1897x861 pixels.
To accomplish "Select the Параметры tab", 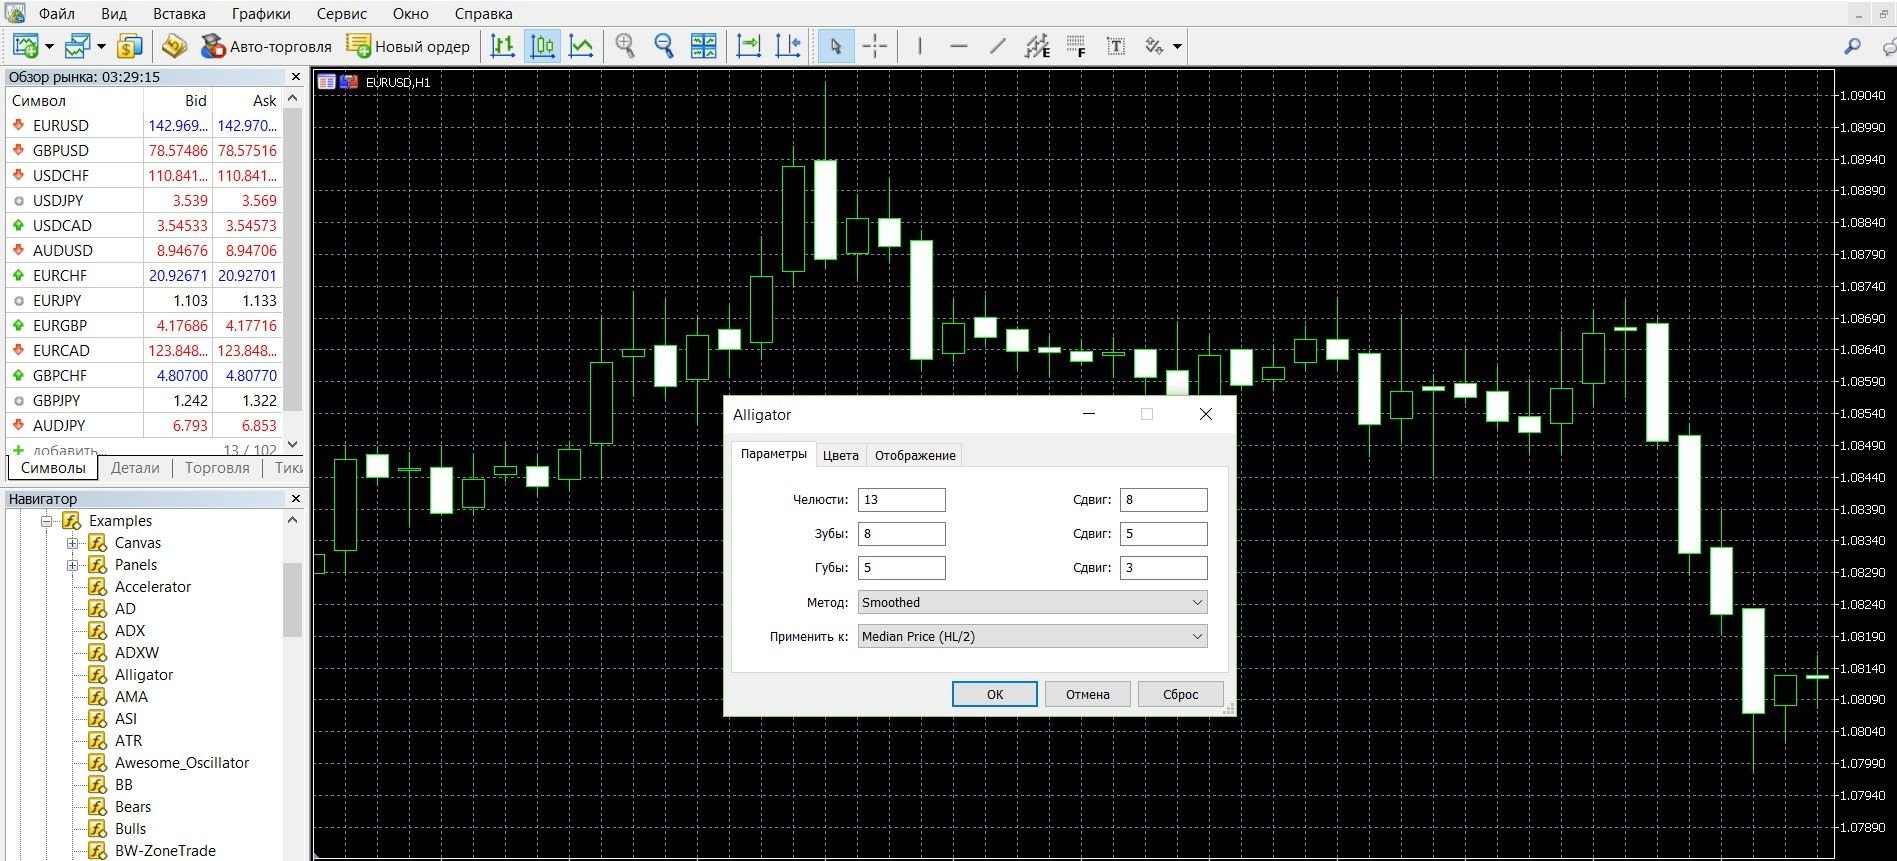I will pyautogui.click(x=773, y=454).
